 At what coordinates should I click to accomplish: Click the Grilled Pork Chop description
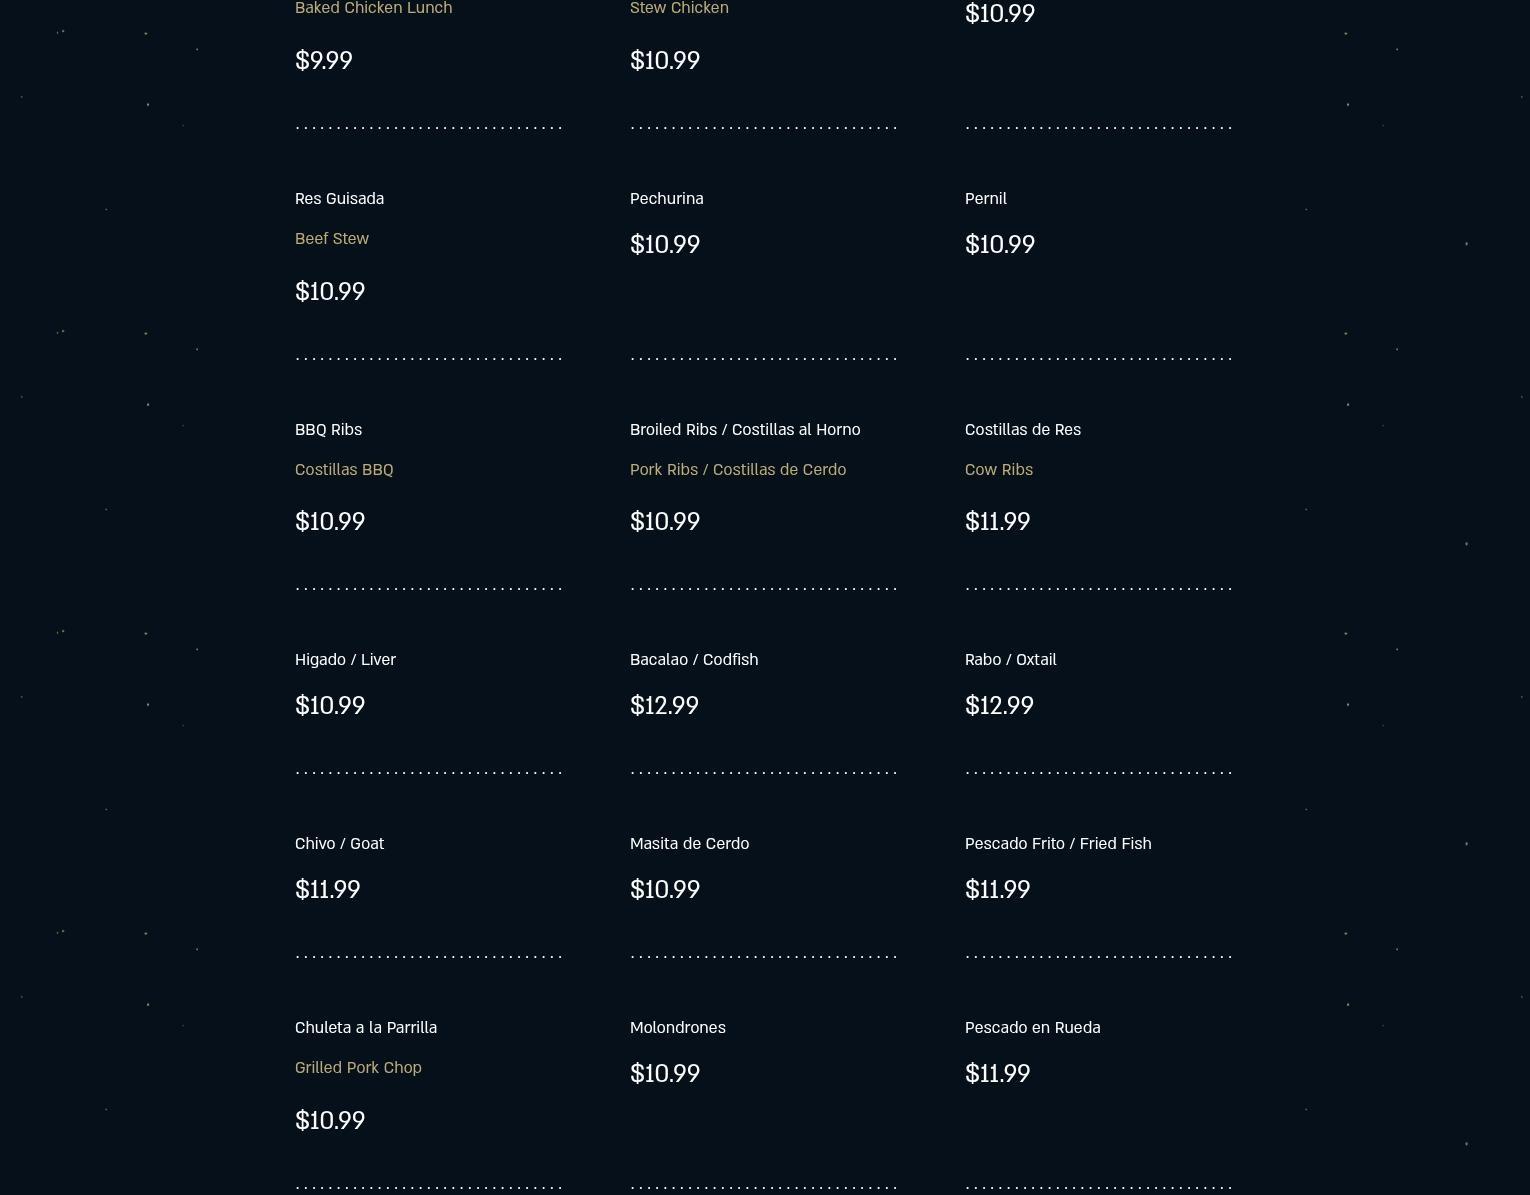click(358, 1067)
